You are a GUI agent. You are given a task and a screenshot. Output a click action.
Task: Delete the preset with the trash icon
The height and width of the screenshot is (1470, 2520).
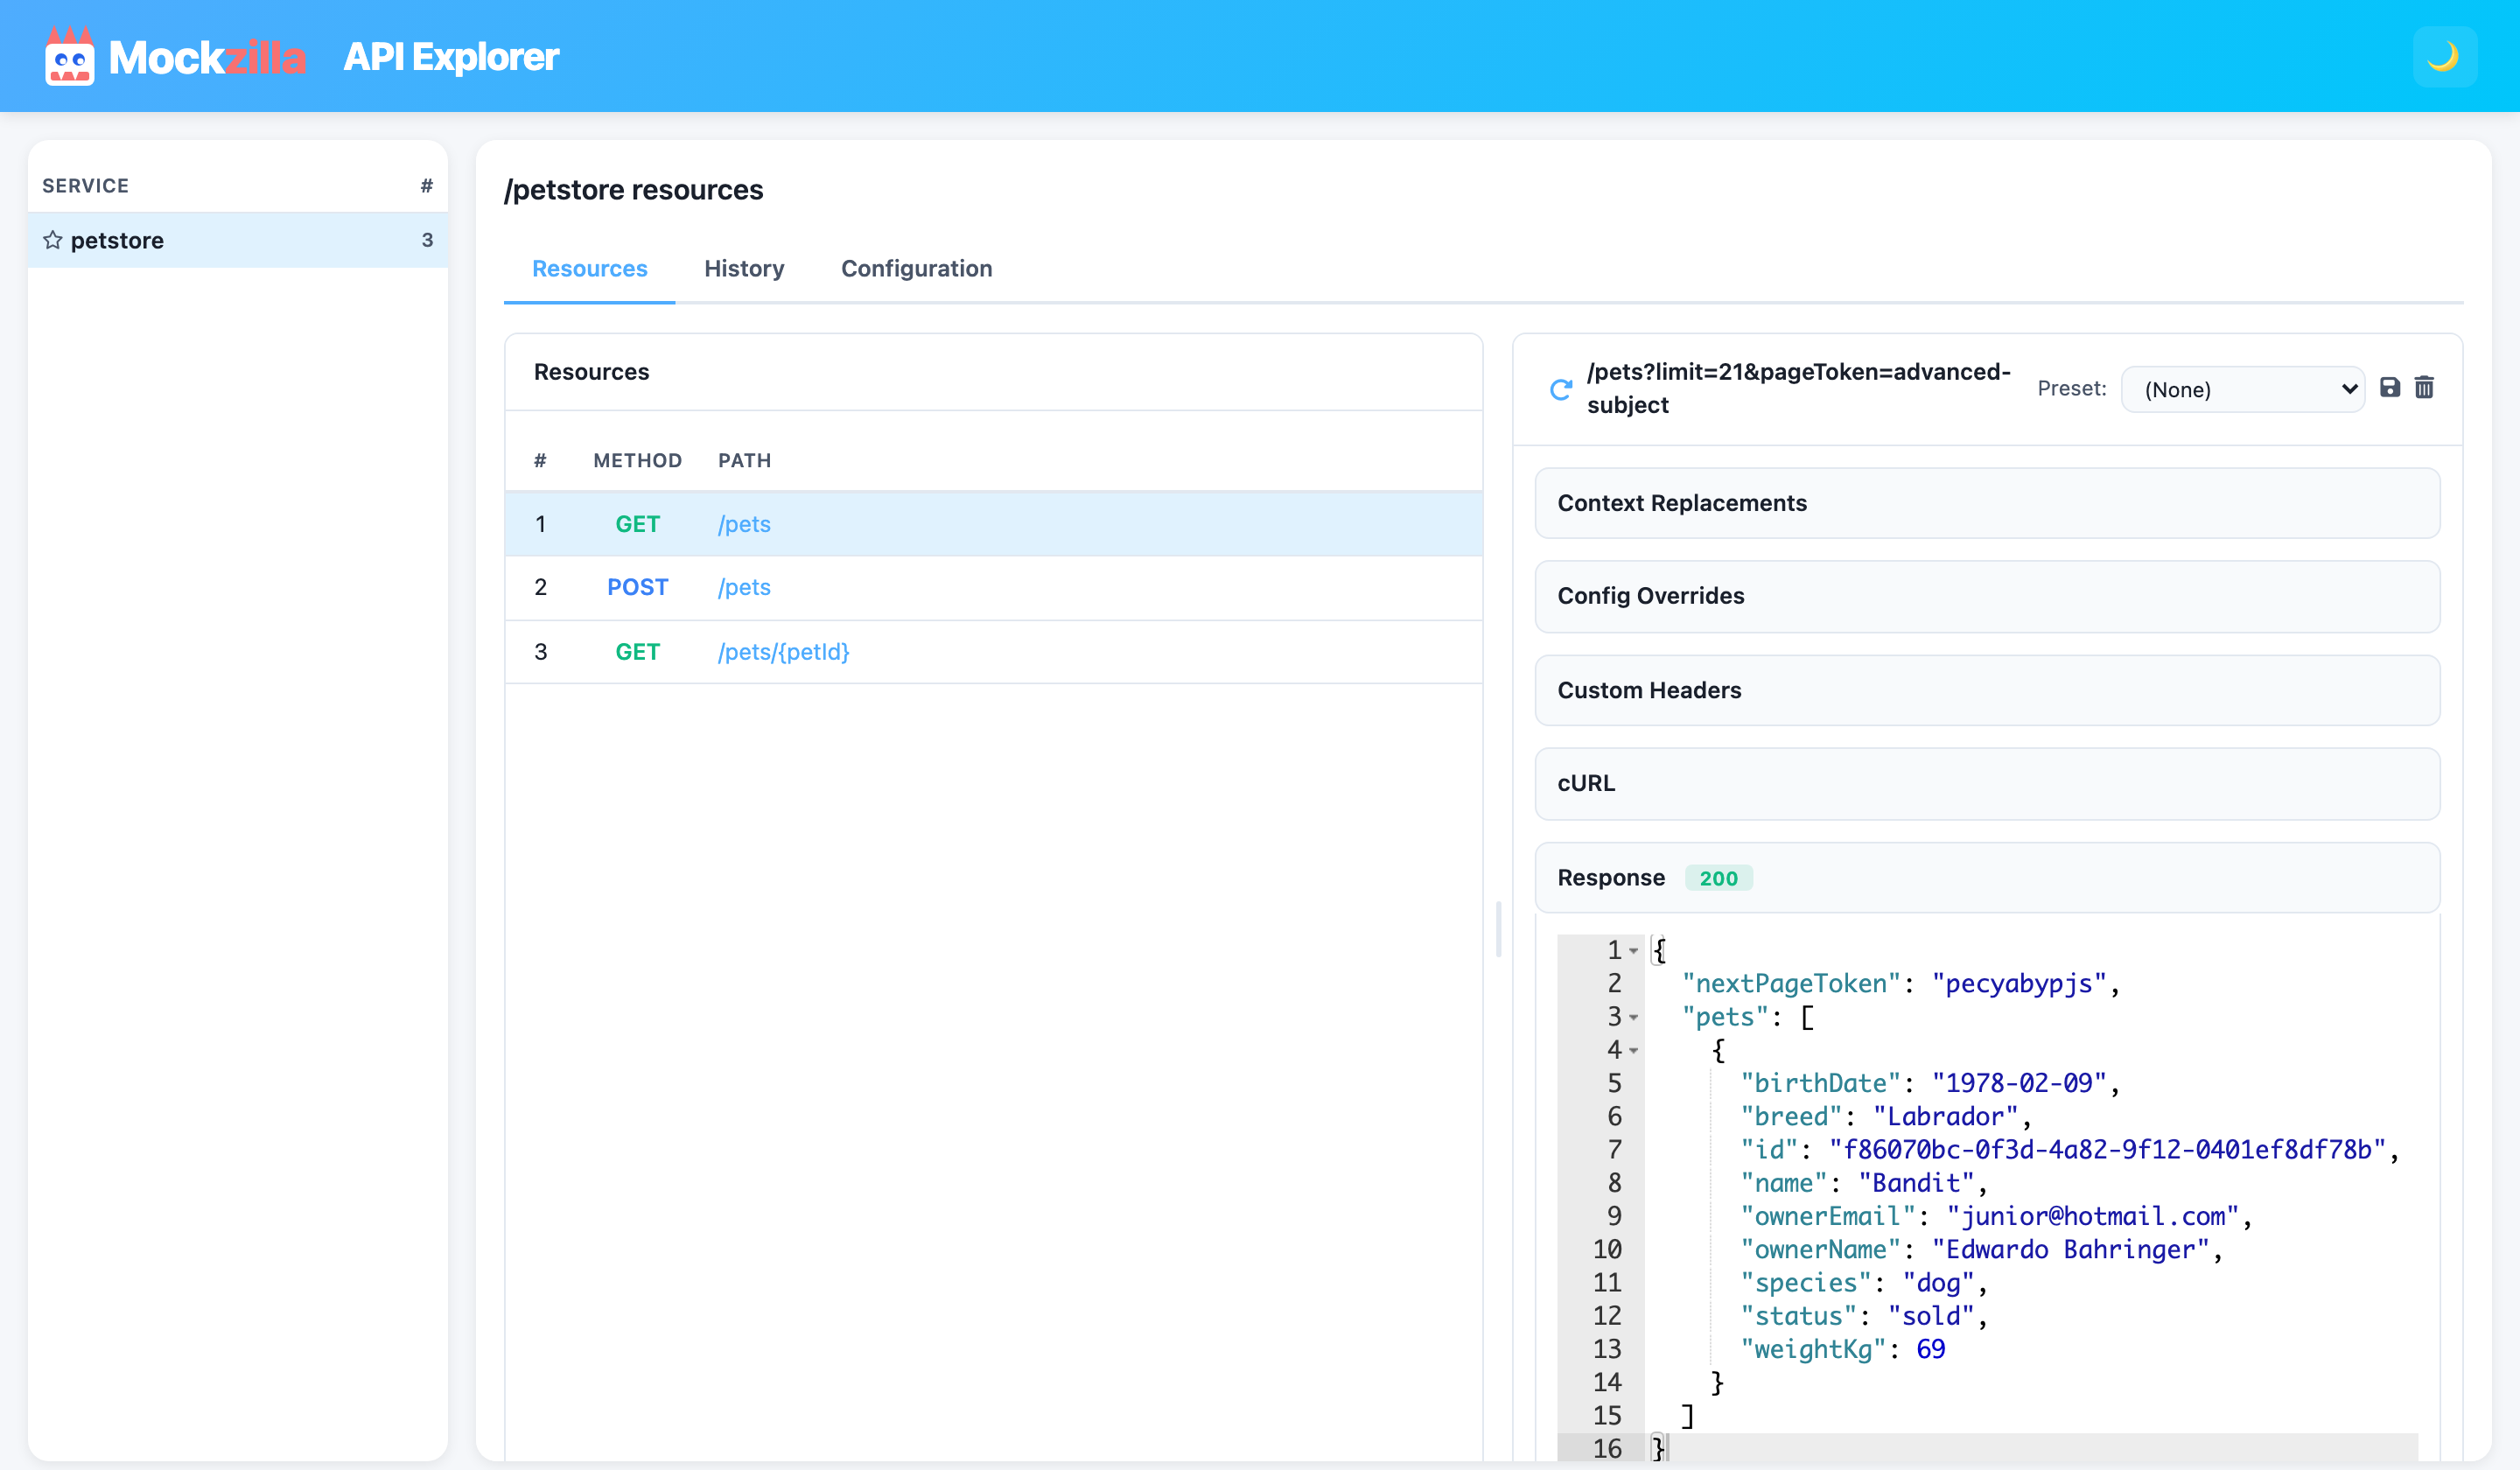[x=2424, y=388]
